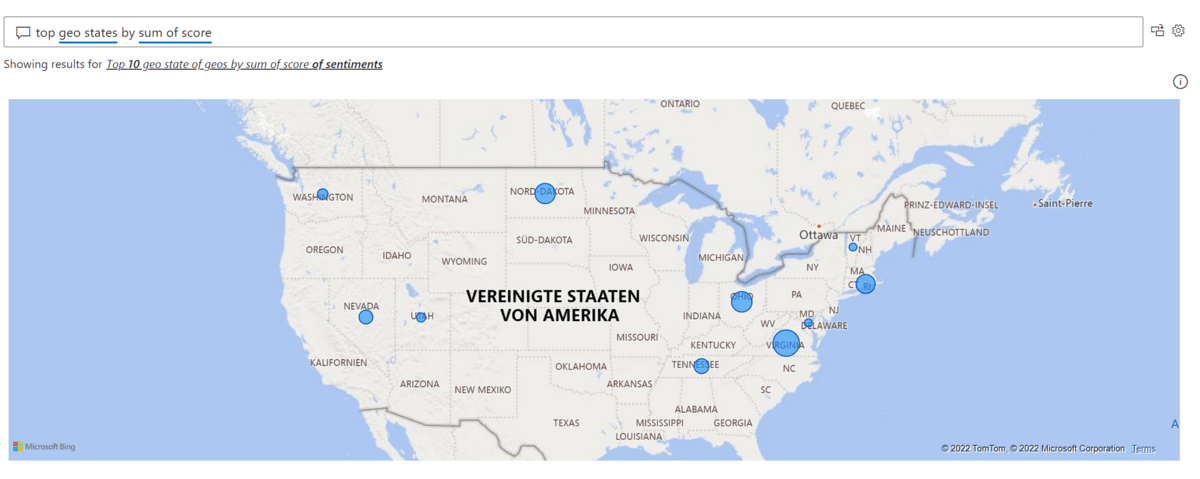Select the Ohio data bubble
The height and width of the screenshot is (479, 1200).
[741, 301]
